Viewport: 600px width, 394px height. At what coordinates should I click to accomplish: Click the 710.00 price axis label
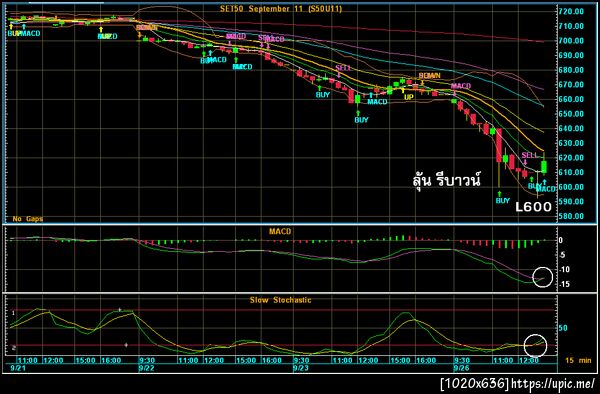tap(571, 26)
